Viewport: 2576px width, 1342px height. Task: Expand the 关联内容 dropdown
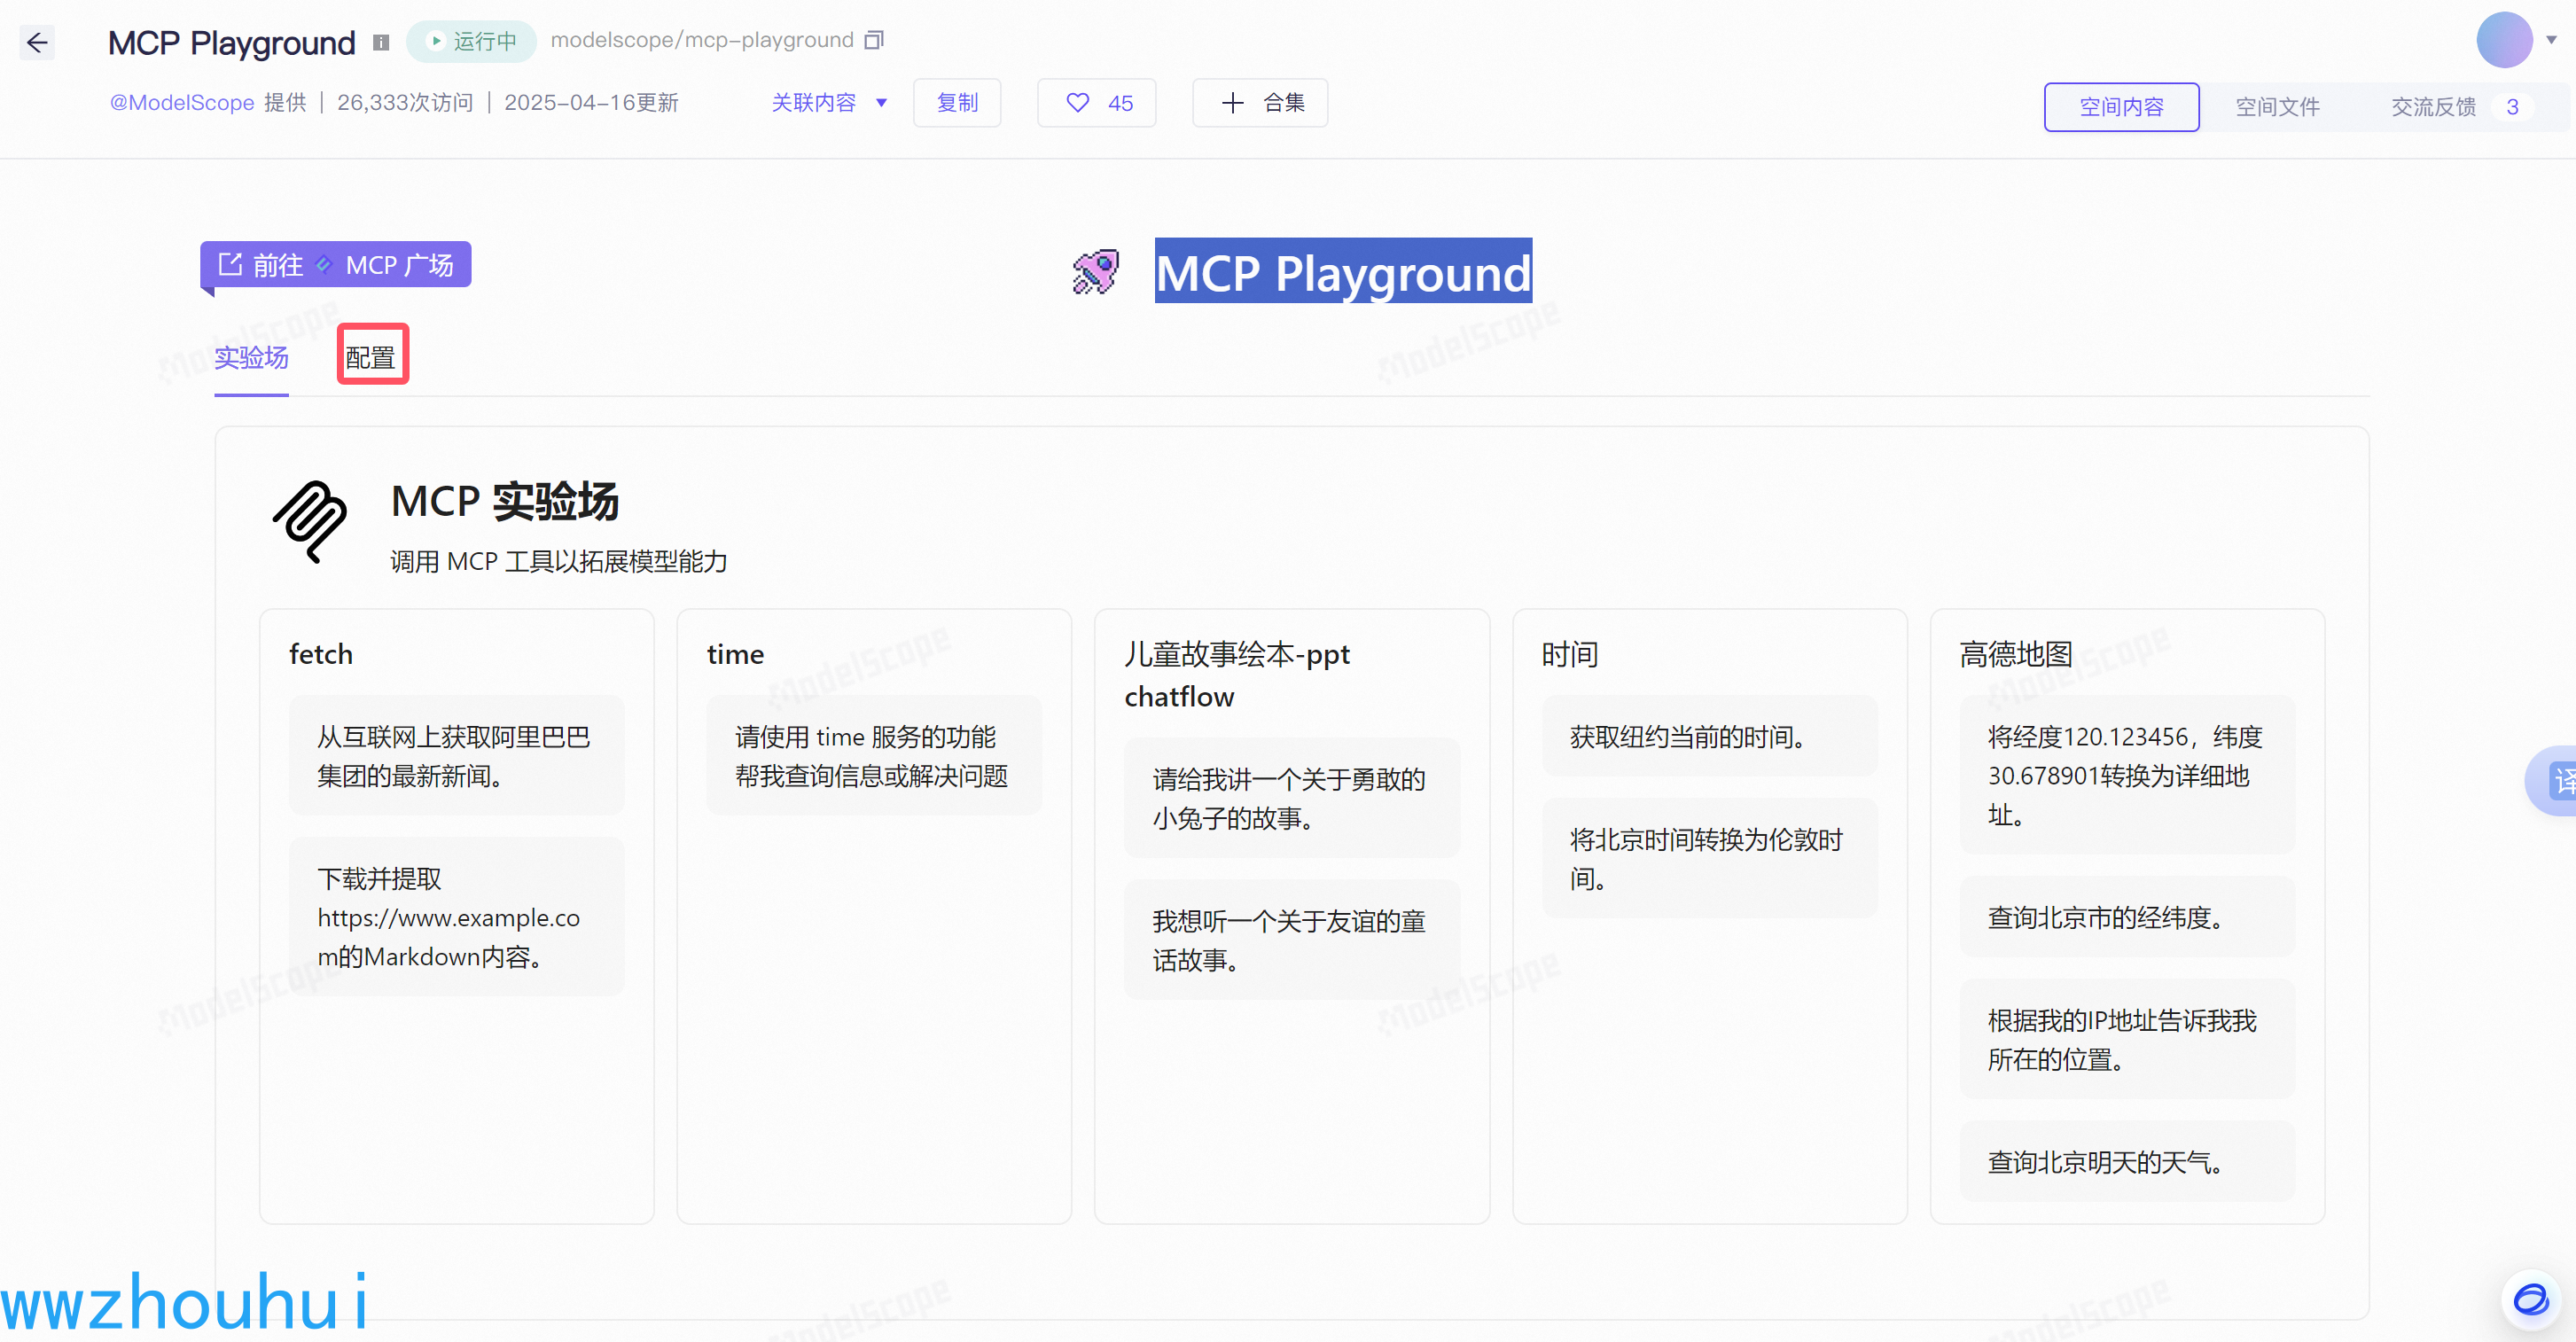830,102
